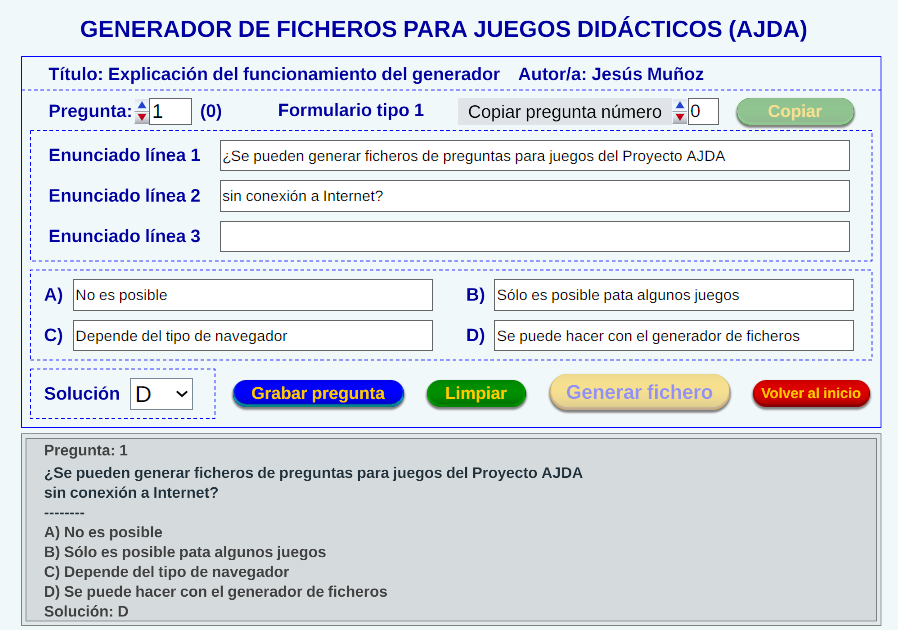Click the Generar fichero button
This screenshot has height=630, width=898.
pos(639,393)
